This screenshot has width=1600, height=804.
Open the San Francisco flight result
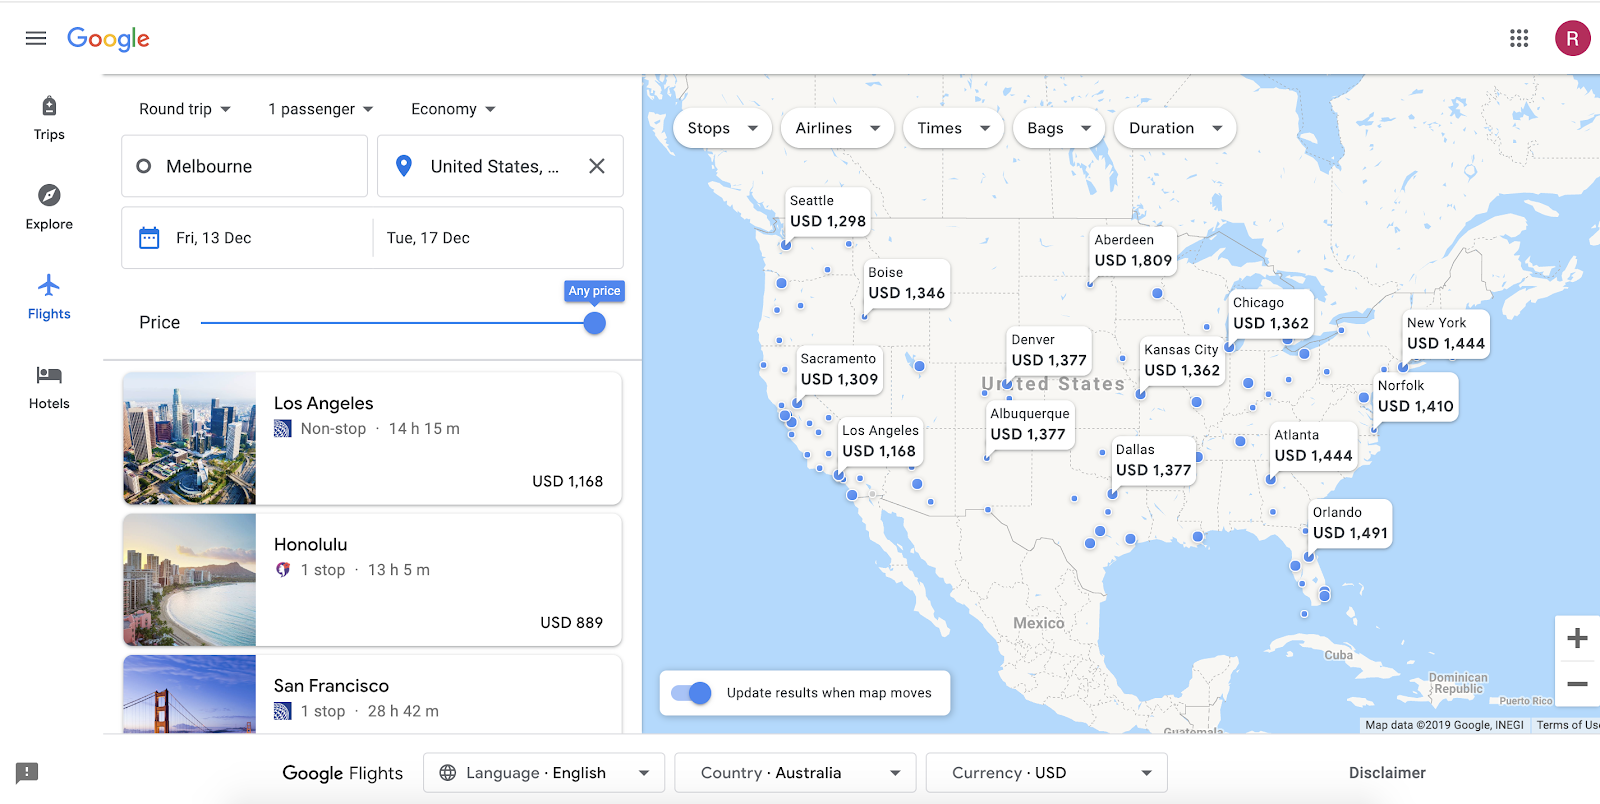click(x=372, y=694)
